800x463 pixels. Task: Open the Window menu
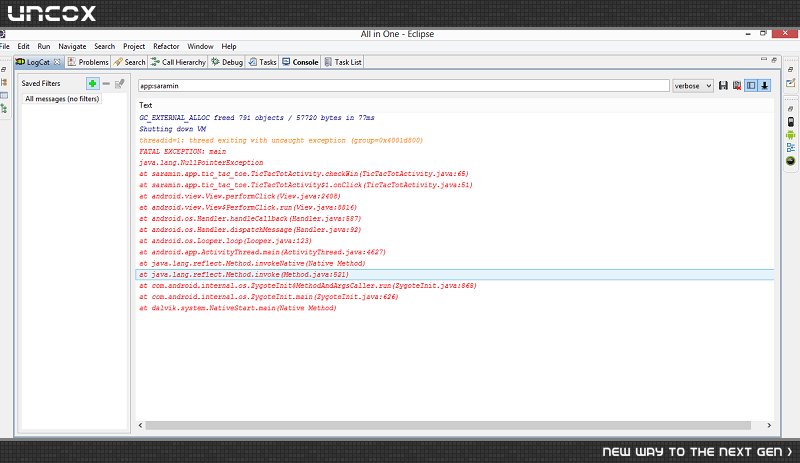(200, 46)
